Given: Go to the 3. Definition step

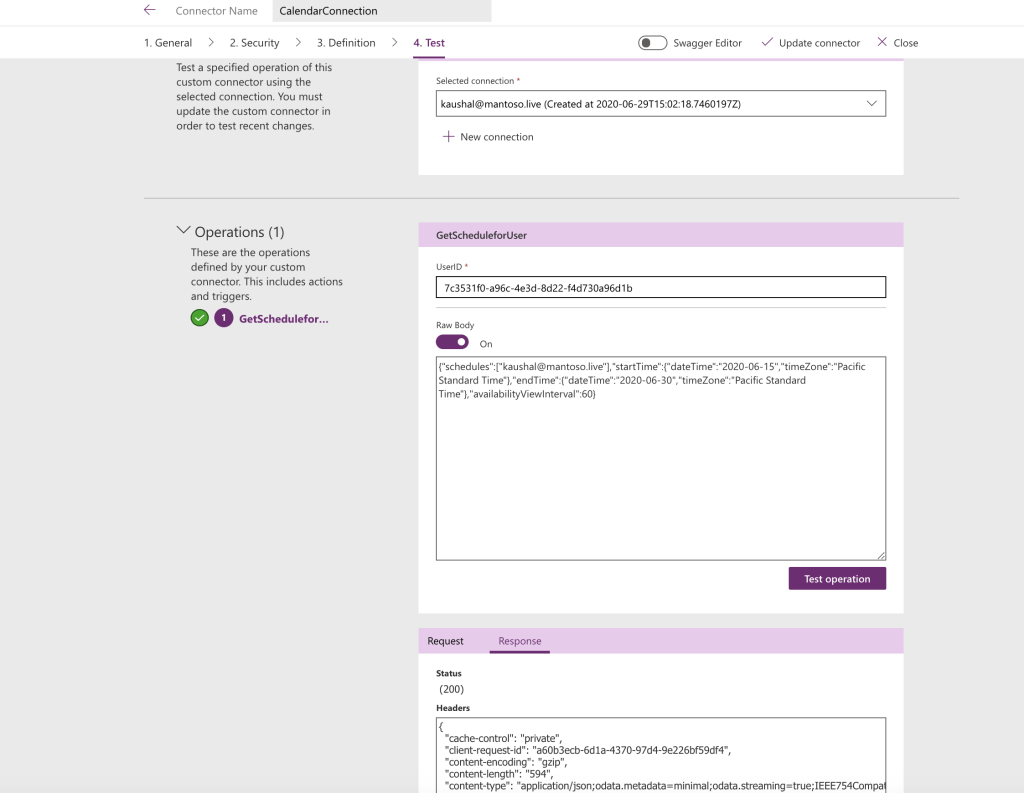Looking at the screenshot, I should pyautogui.click(x=346, y=43).
